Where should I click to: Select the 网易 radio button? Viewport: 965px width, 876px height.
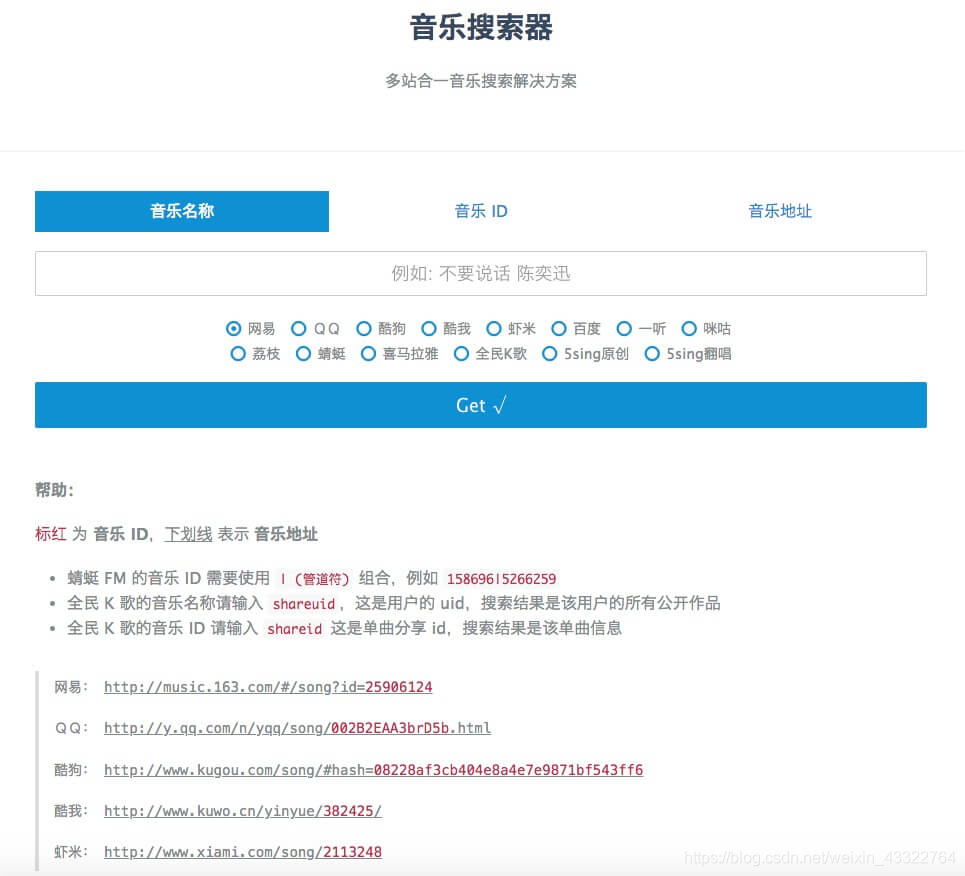point(232,328)
